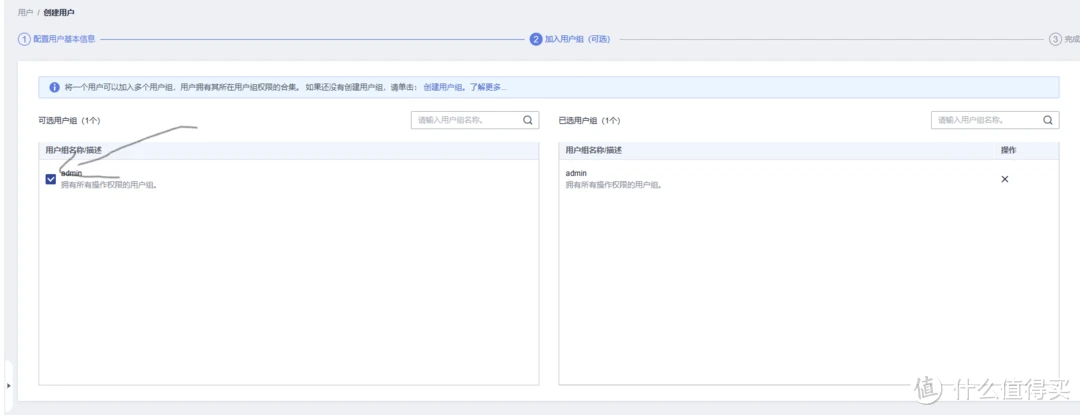Remove admin from selected groups with X

[1004, 179]
